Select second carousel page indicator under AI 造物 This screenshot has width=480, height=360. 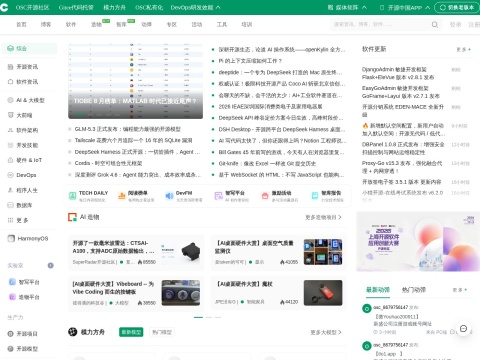coord(209,317)
